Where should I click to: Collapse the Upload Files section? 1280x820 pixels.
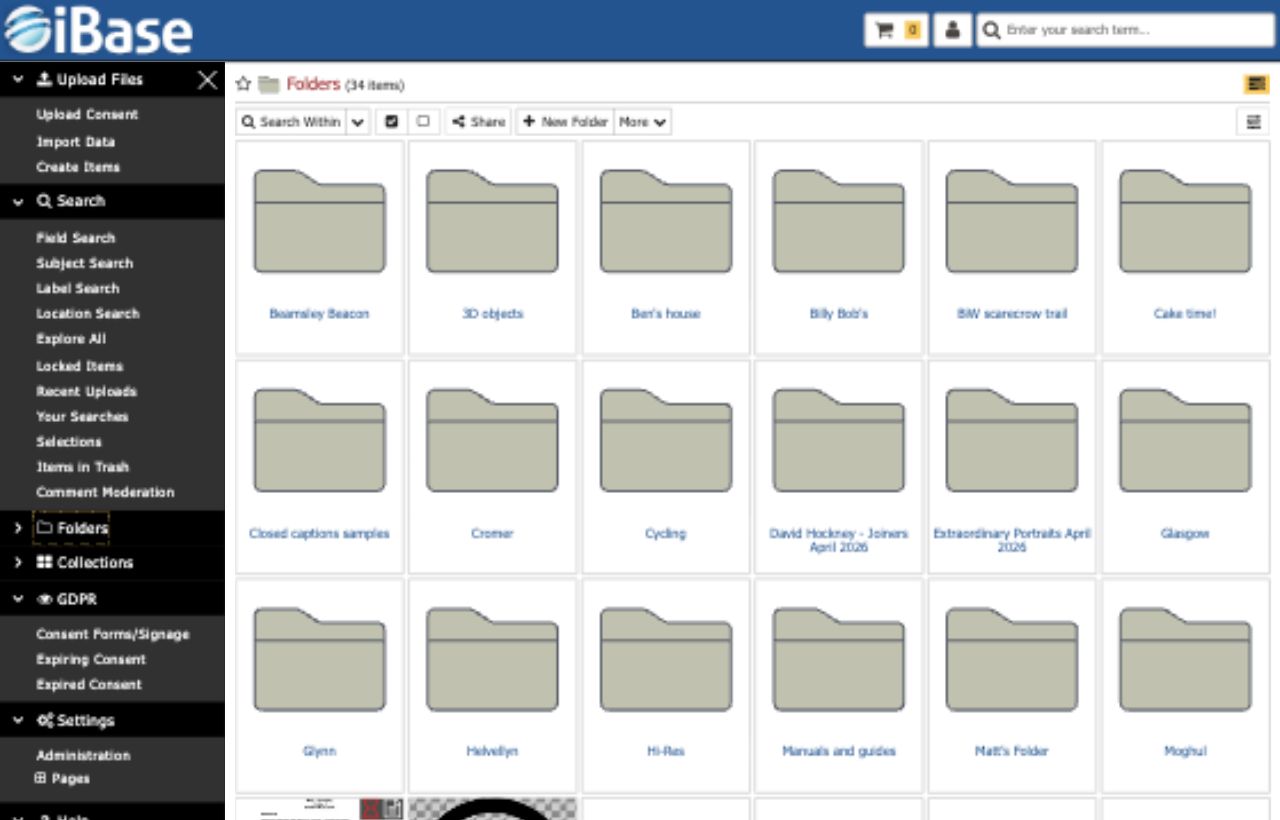(x=18, y=80)
